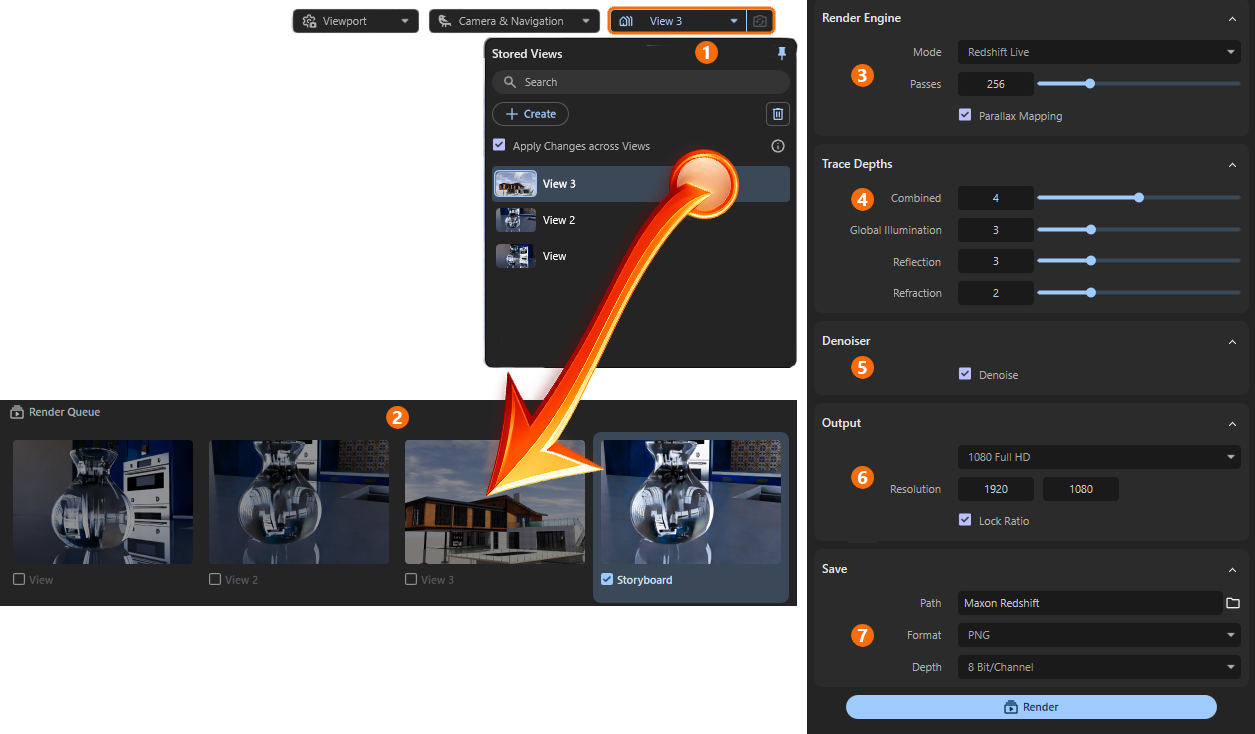Open the Depth dropdown showing 8 Bit/Channel
Screen dimensions: 1255x734
[x=1099, y=667]
